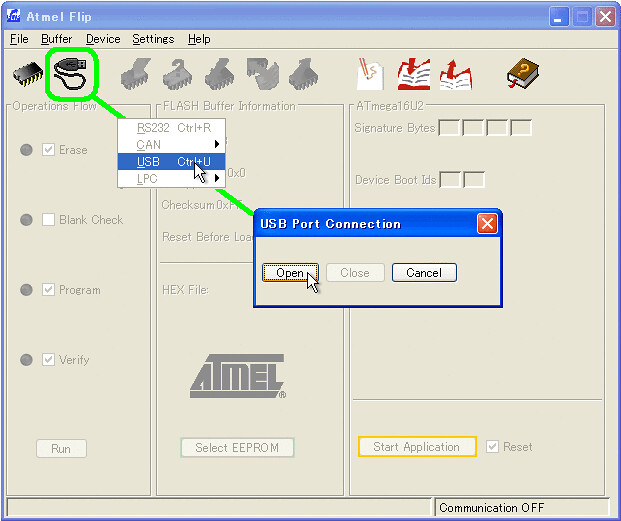Click the Select Device chip icon

(x=27, y=73)
